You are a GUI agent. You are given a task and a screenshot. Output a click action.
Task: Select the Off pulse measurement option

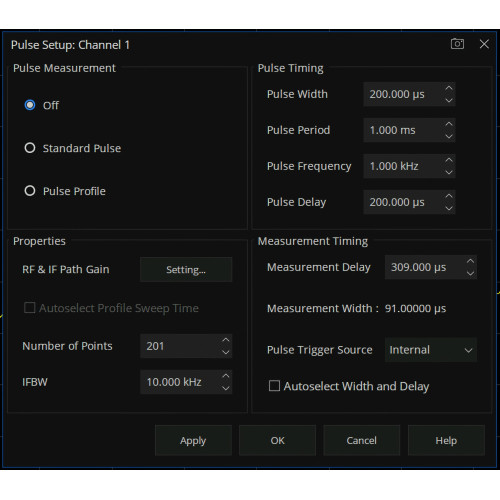point(30,105)
